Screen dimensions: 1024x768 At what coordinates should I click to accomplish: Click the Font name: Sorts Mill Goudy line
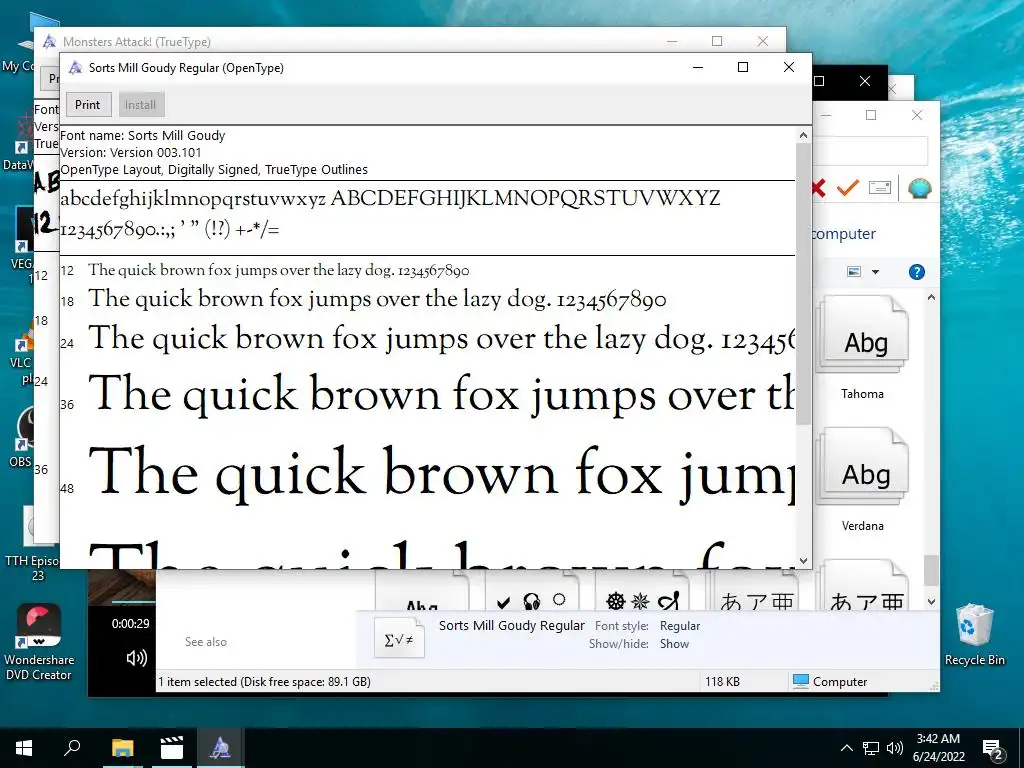coord(142,136)
